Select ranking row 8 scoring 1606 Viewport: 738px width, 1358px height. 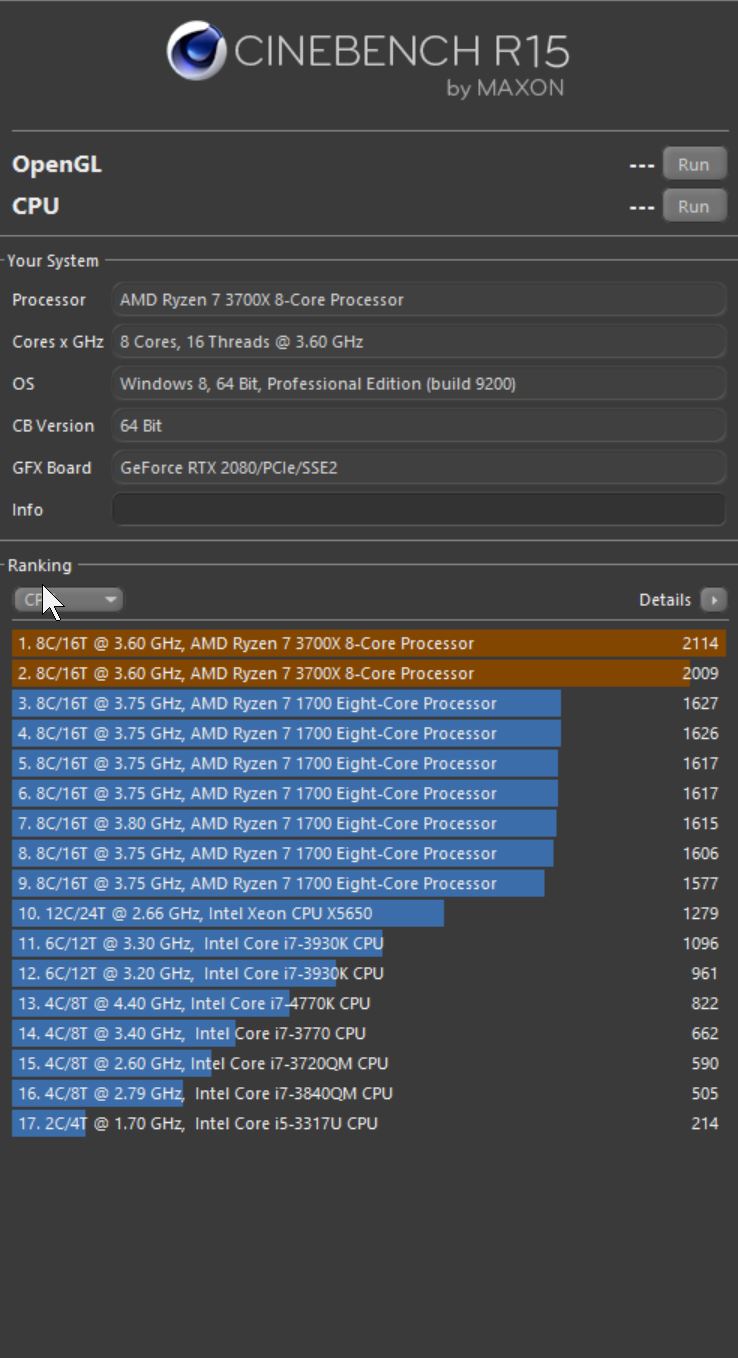[369, 853]
